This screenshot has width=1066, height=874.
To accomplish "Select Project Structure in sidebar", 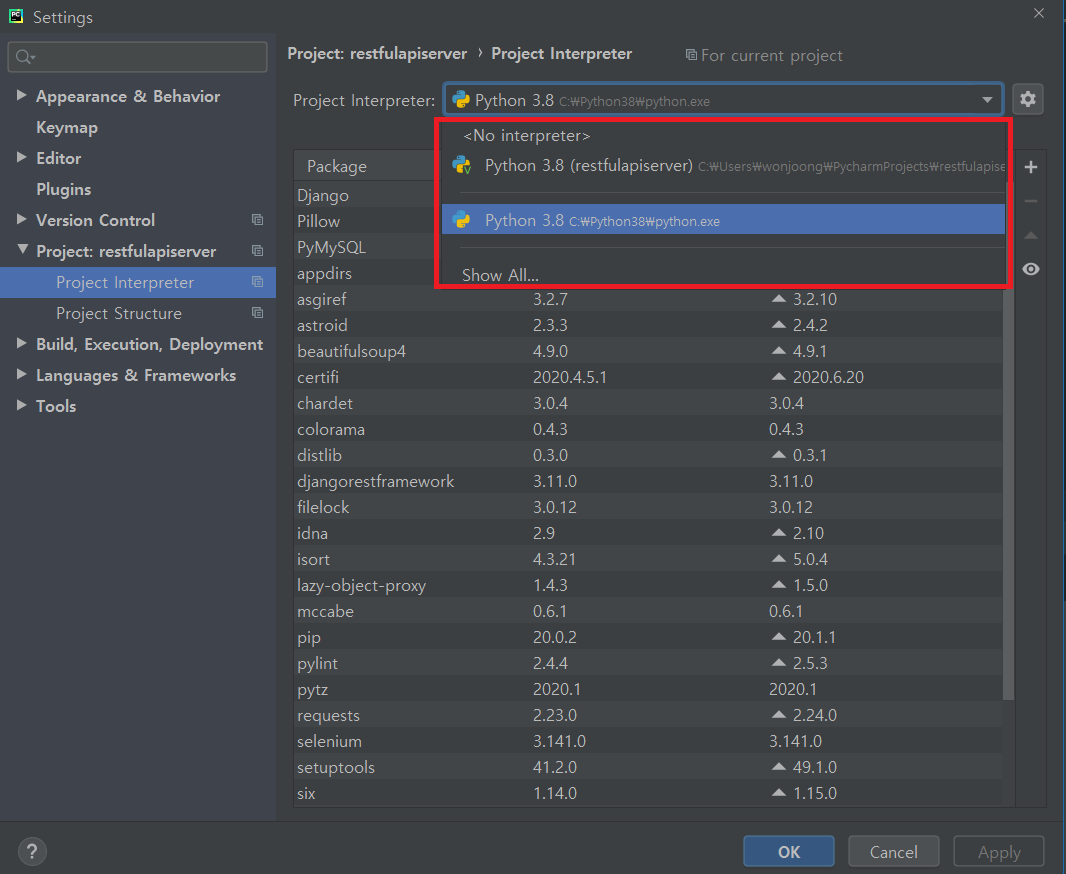I will pyautogui.click(x=137, y=313).
